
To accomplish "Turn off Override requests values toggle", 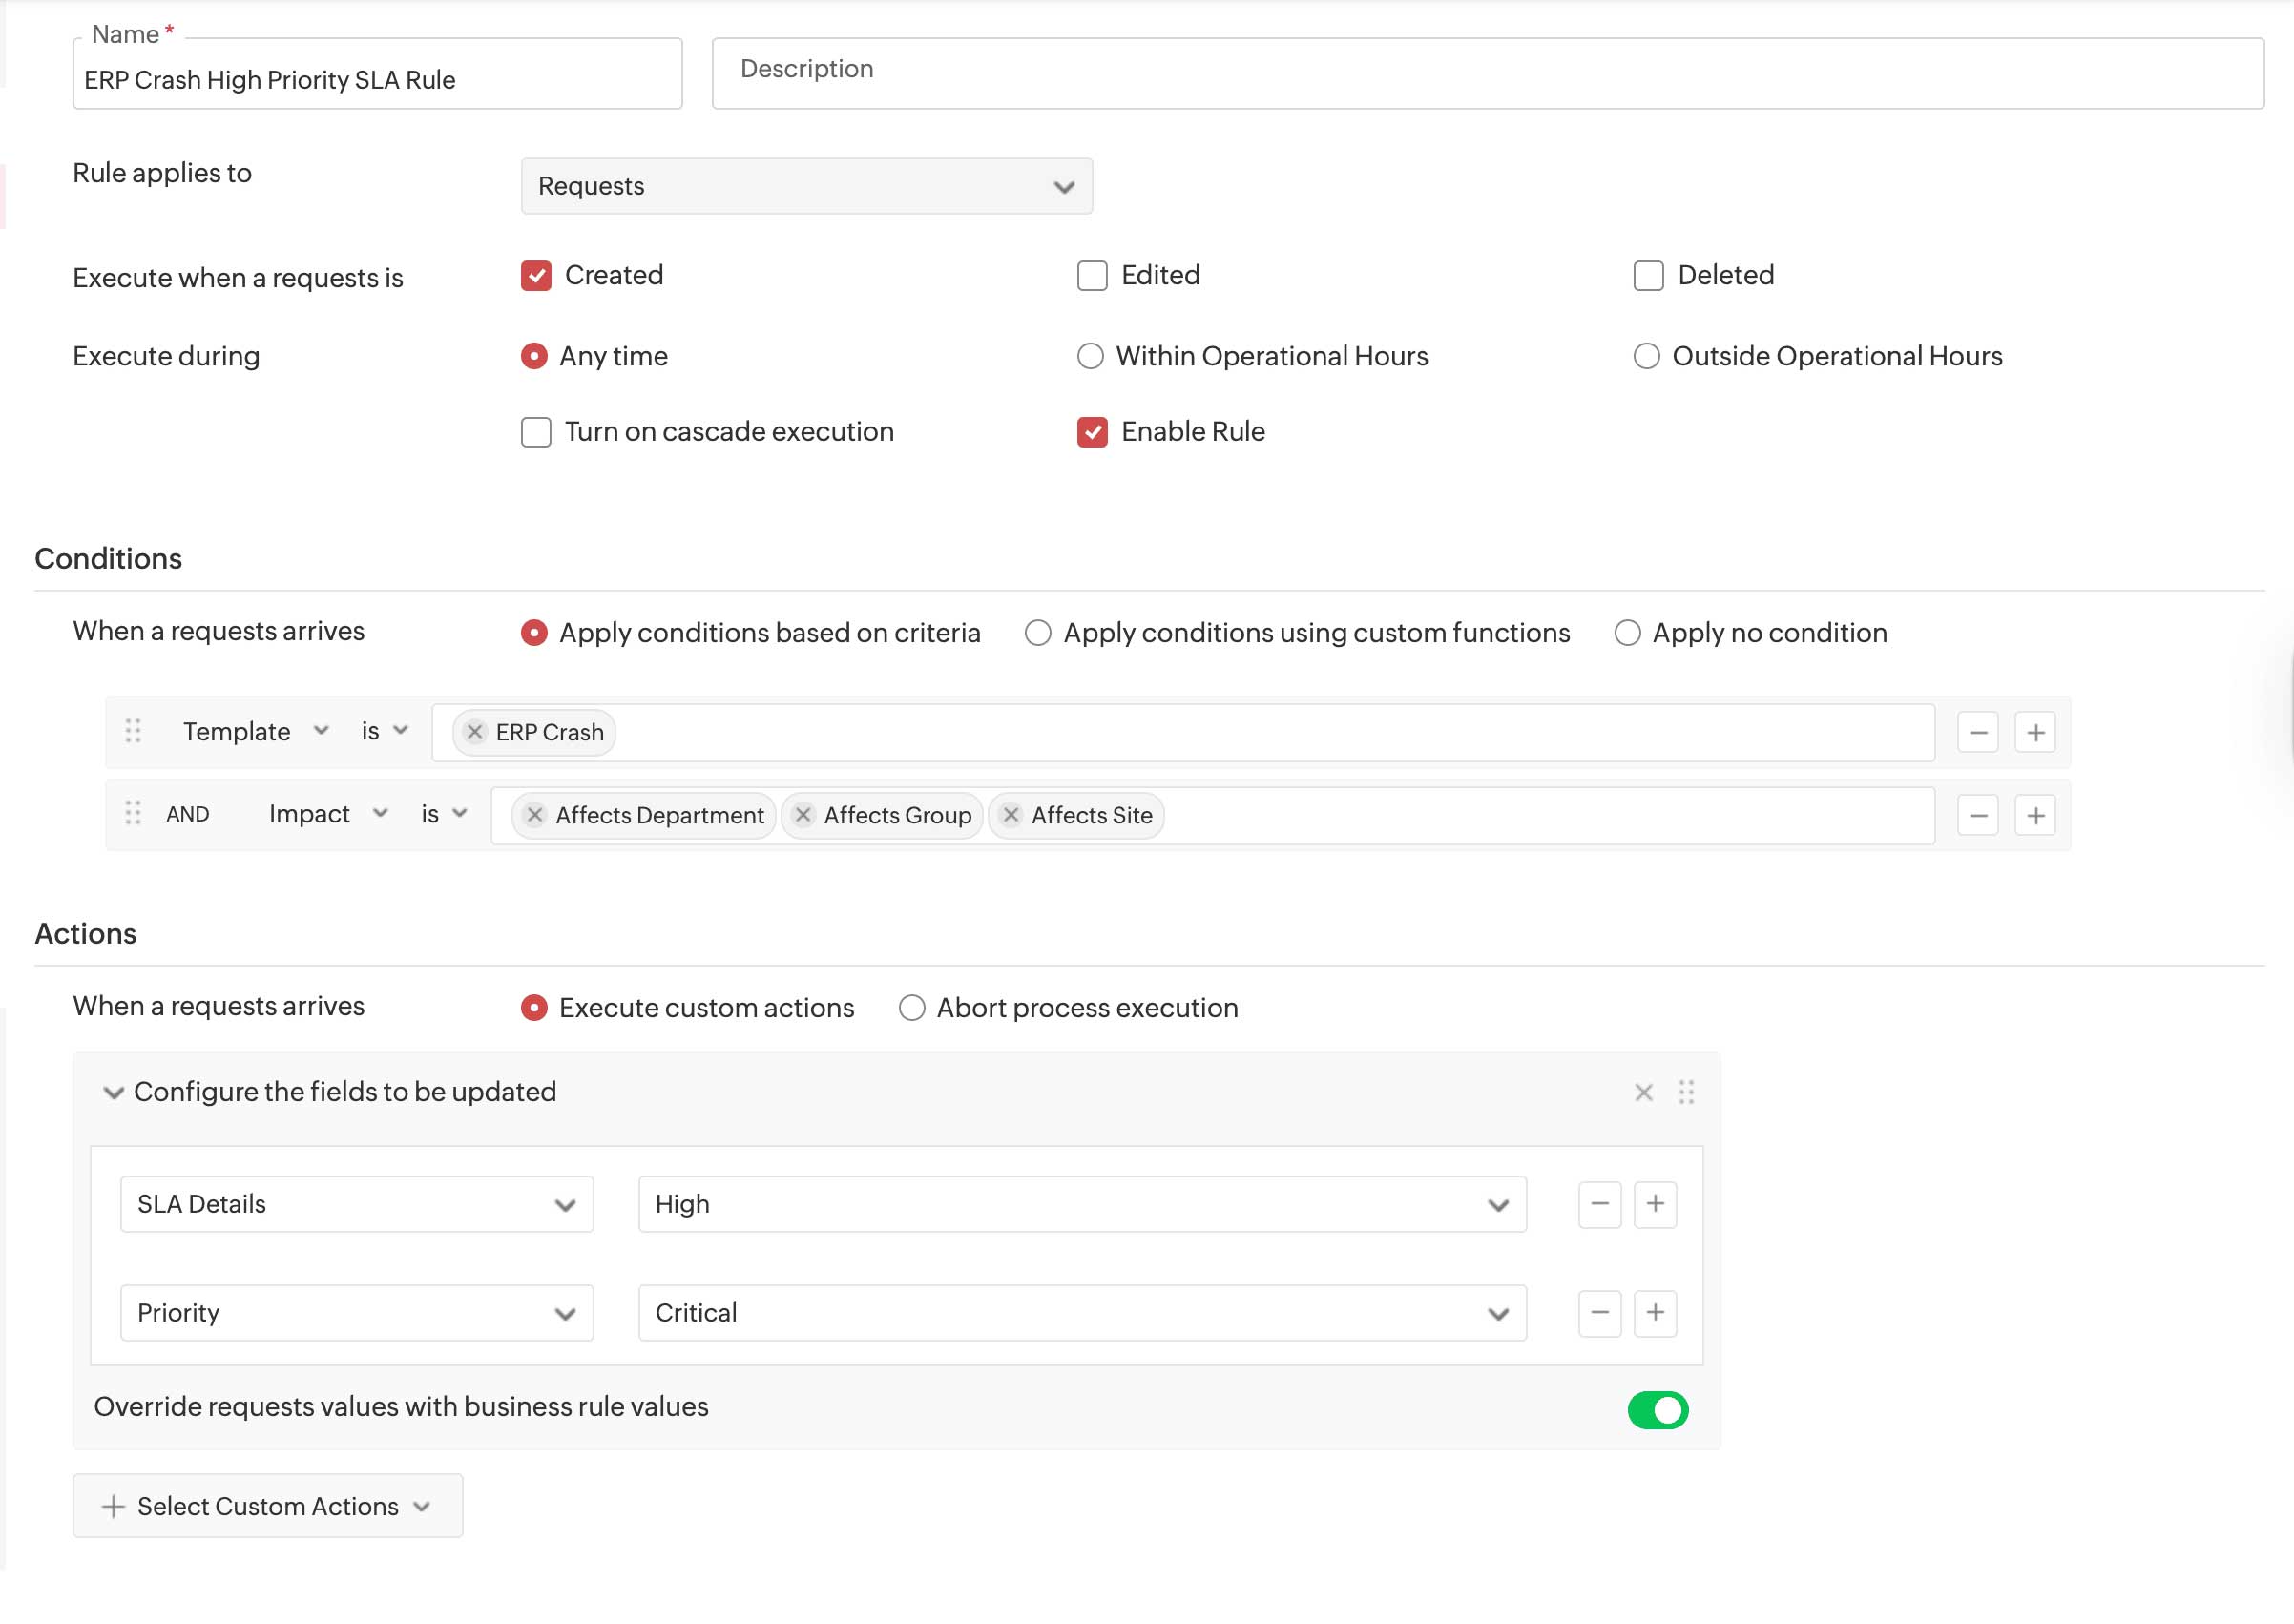I will 1658,1410.
